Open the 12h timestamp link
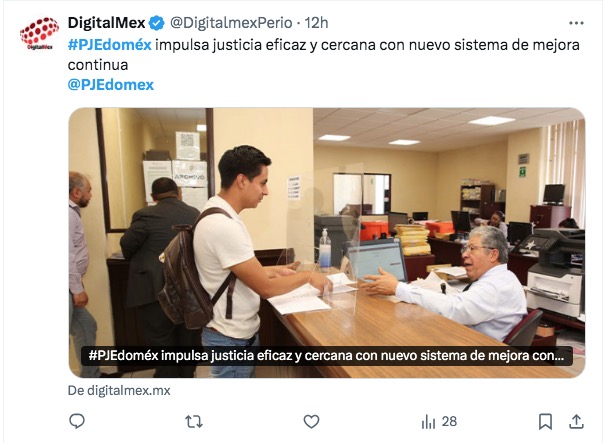Viewport: 604px width, 443px height. tap(316, 23)
